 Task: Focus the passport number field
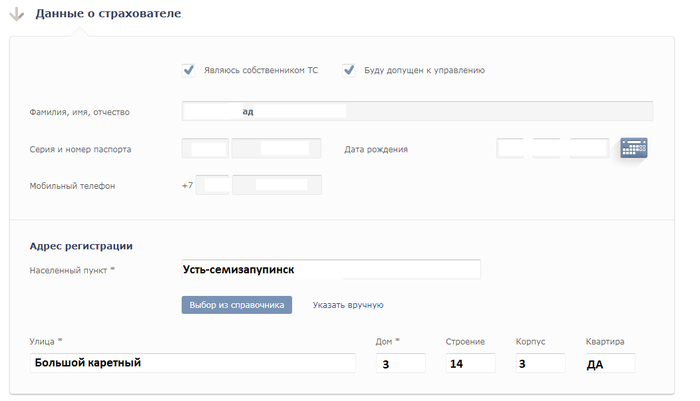click(x=277, y=149)
